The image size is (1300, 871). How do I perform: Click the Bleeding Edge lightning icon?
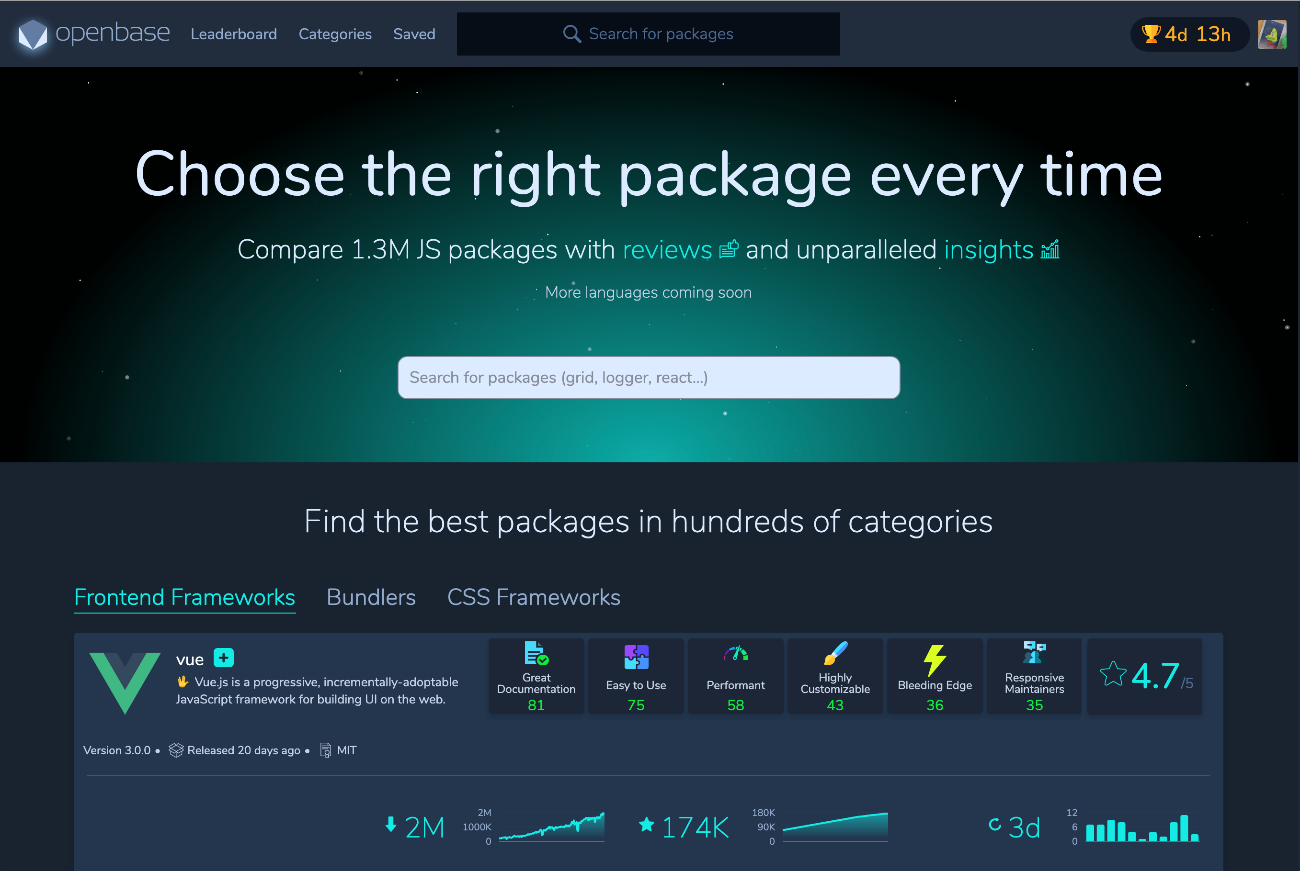point(935,660)
